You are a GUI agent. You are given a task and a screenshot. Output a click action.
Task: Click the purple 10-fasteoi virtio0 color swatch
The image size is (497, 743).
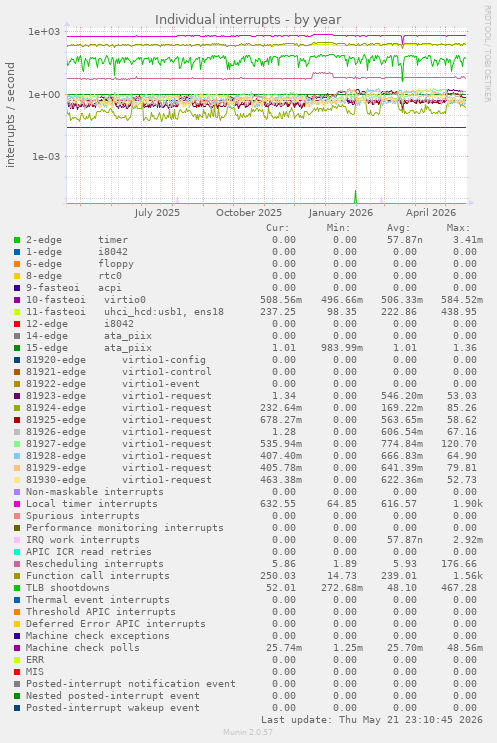(x=17, y=300)
